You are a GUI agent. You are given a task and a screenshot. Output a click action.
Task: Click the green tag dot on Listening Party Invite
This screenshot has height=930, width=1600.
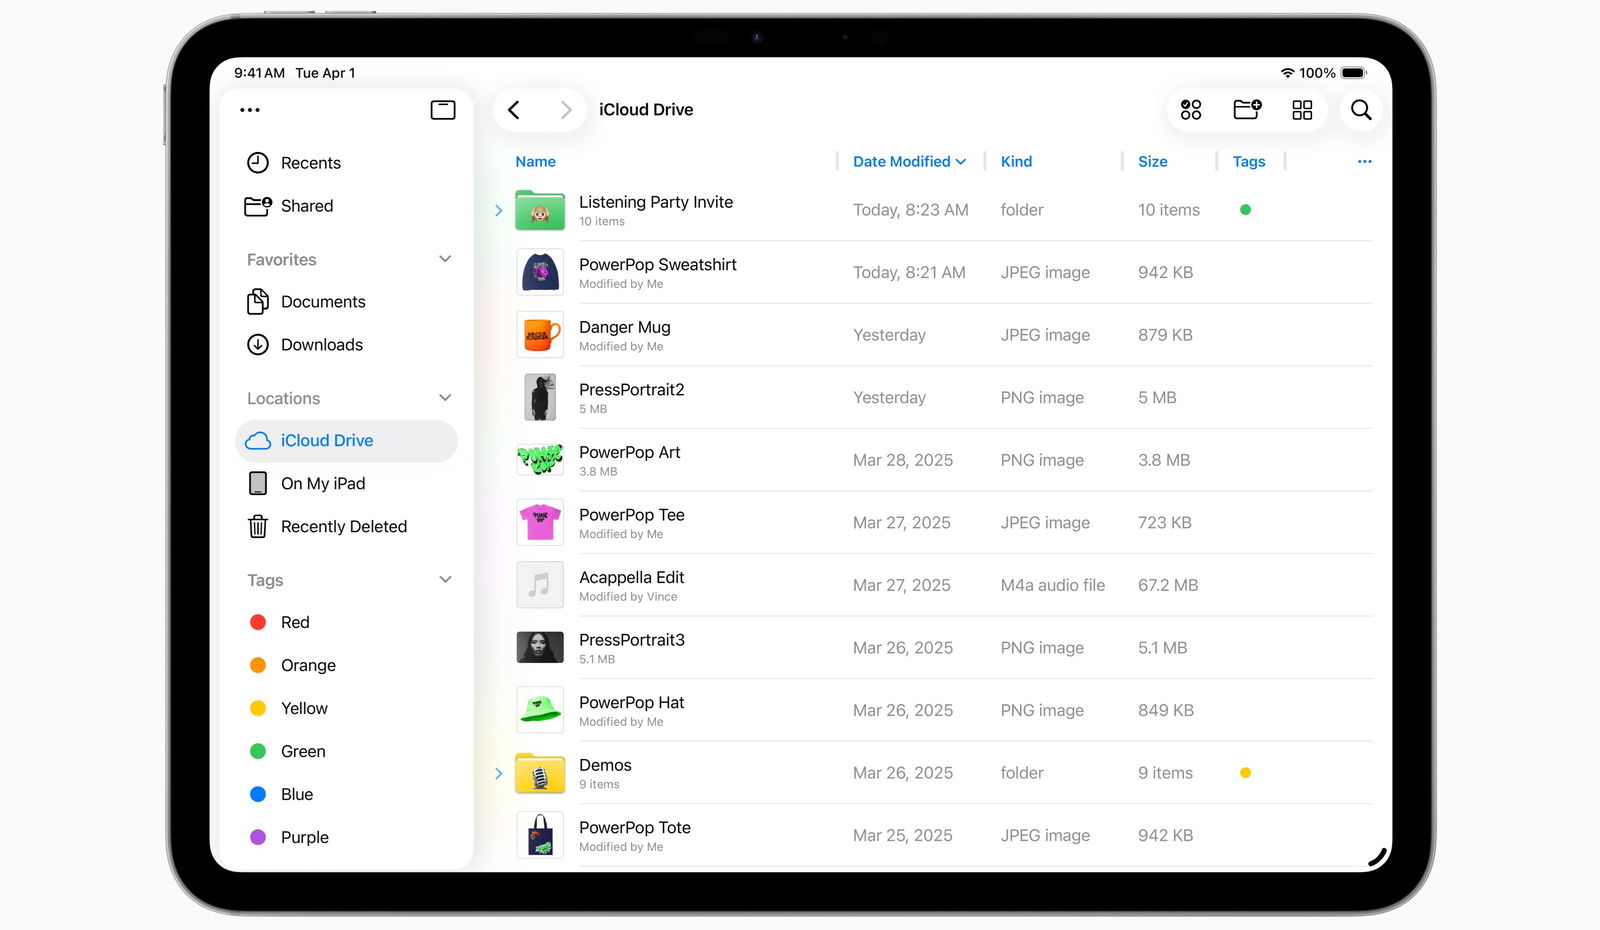point(1245,210)
